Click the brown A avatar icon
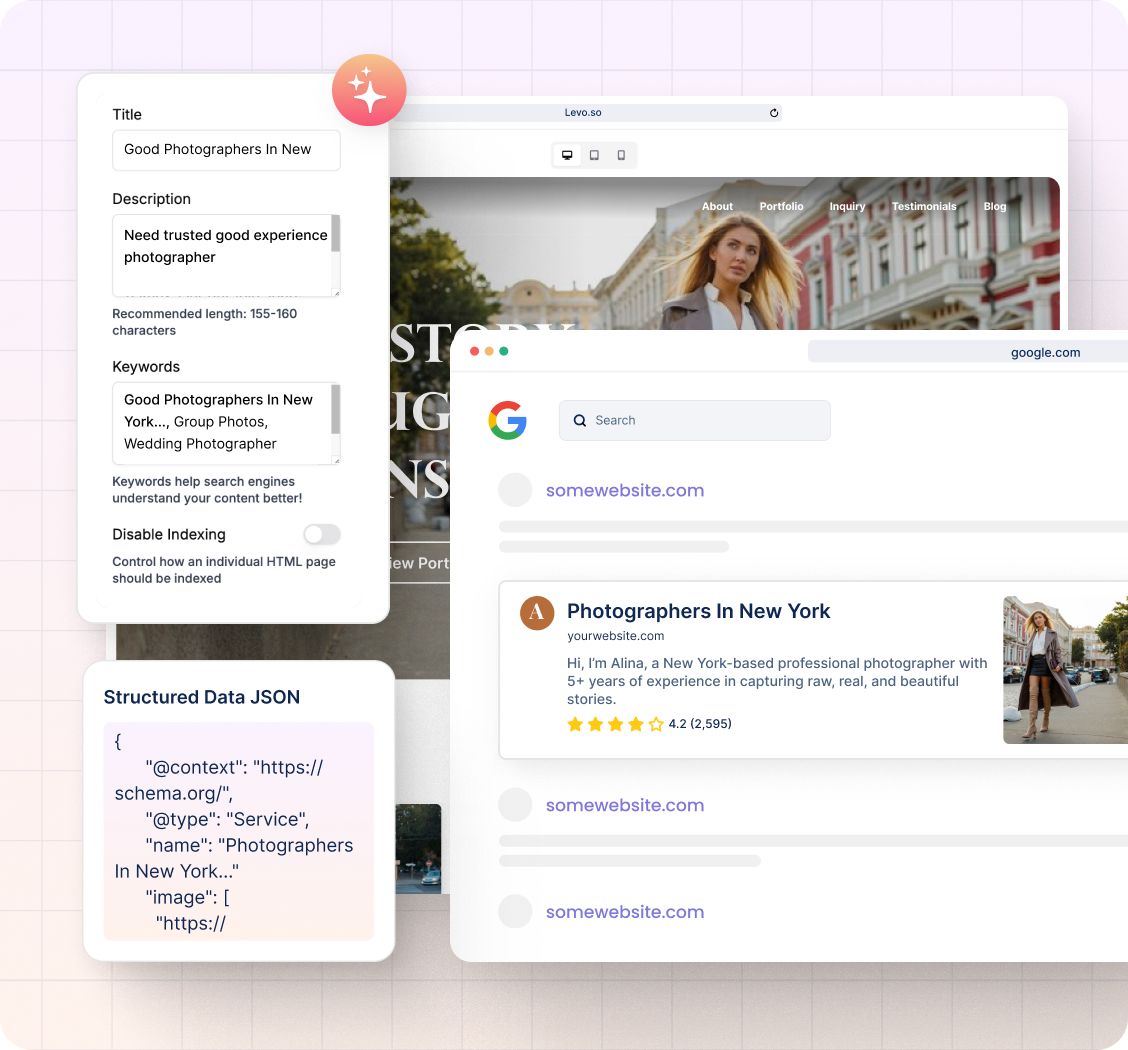This screenshot has width=1128, height=1050. click(537, 613)
